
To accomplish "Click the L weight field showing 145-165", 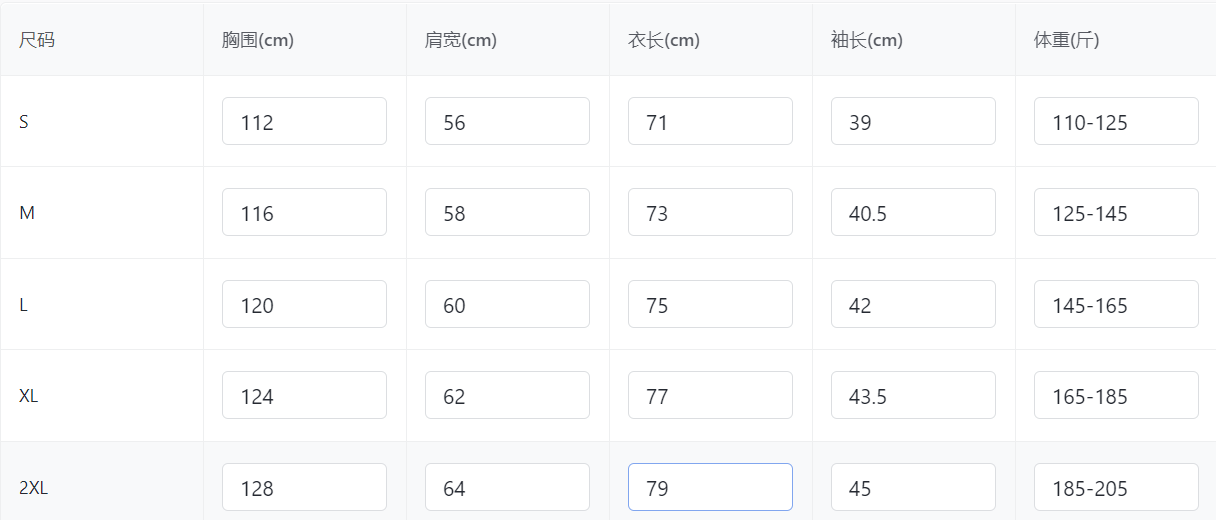I will tap(1116, 304).
